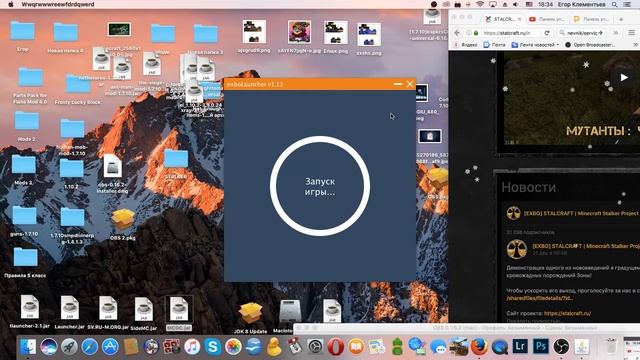
Task: Open Launchpad rocket icon in Dock
Action: coord(69,347)
